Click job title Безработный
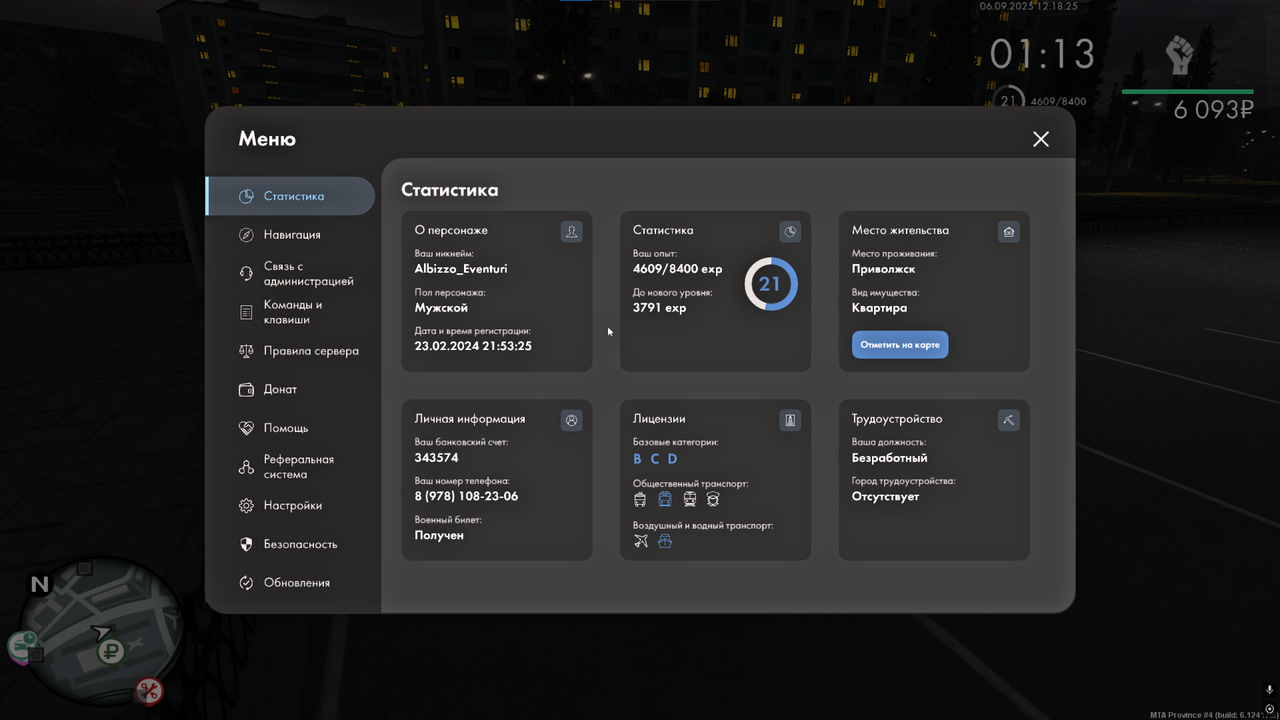Viewport: 1280px width, 720px height. (890, 458)
